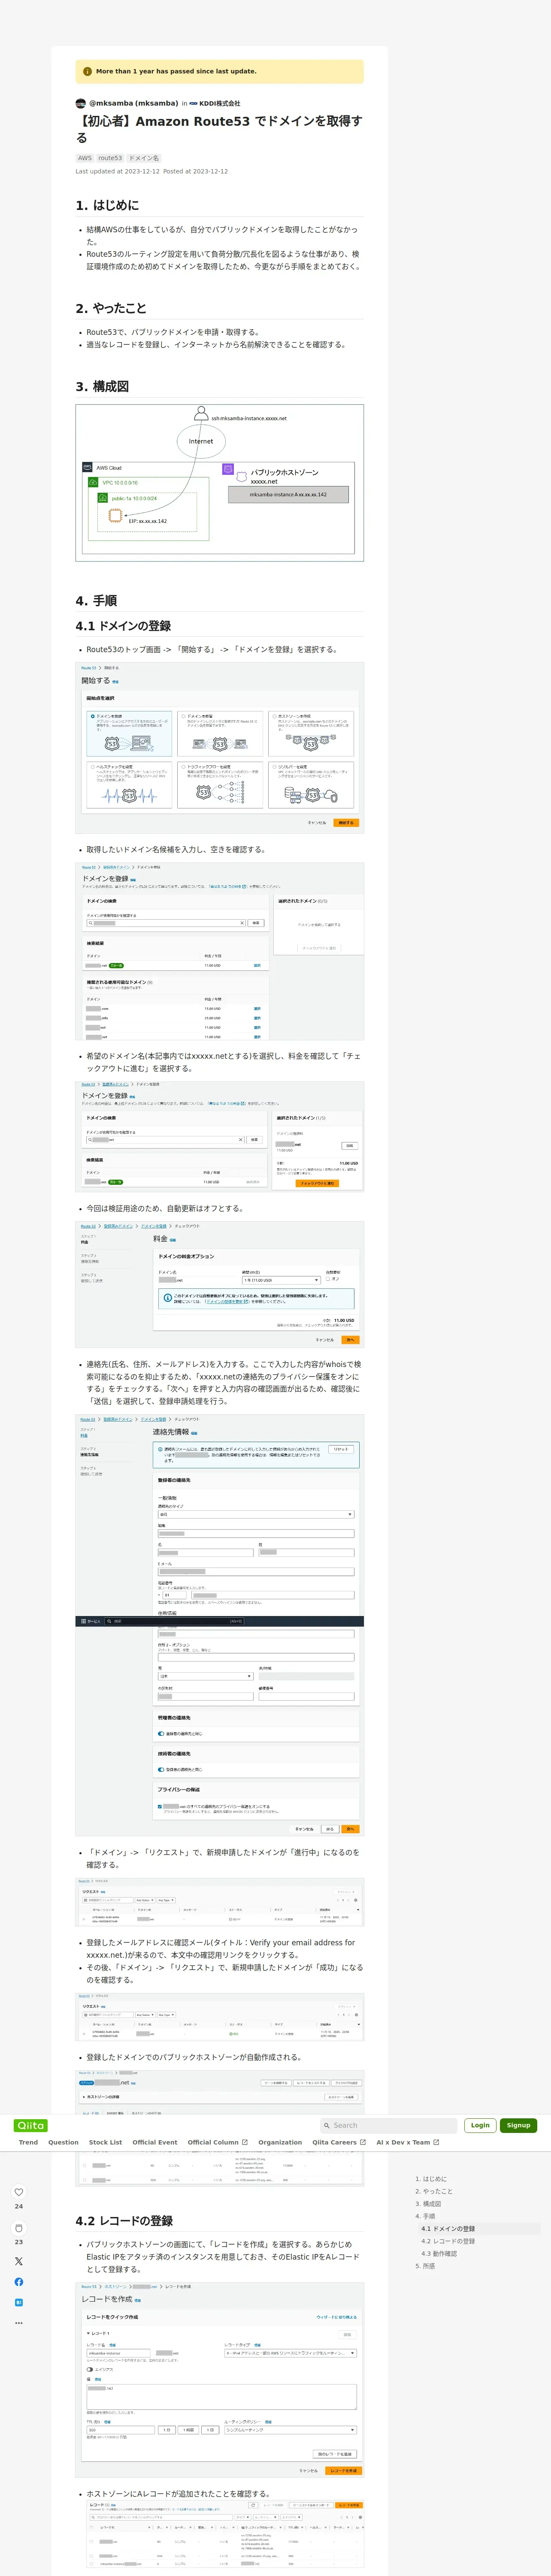Open the AI x Dev x Team link
Screen dimensions: 551x2576
[408, 2142]
